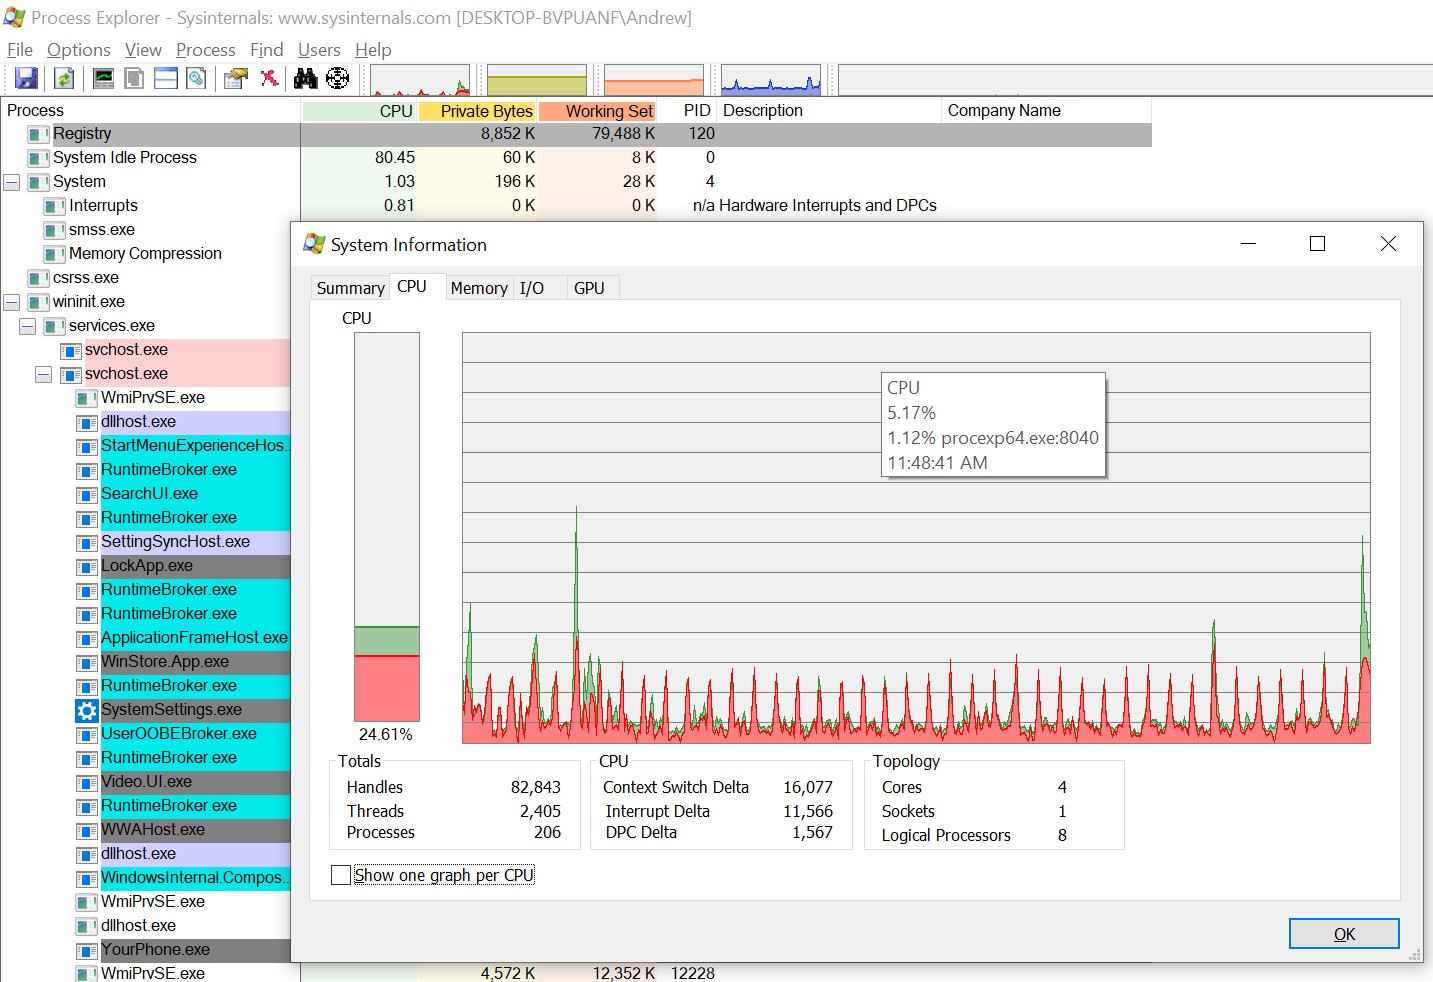Image resolution: width=1433 pixels, height=982 pixels.
Task: Sort by Company Name column header
Action: click(x=1046, y=111)
